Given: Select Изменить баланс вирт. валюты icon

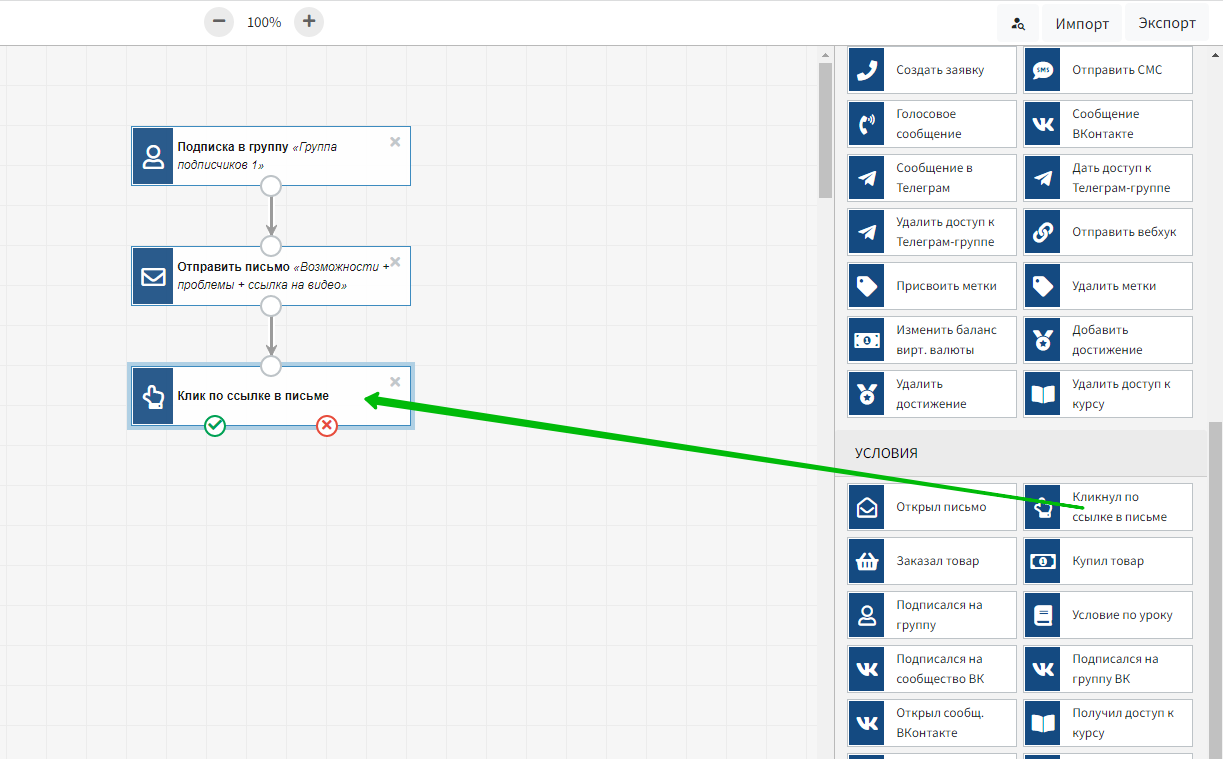Looking at the screenshot, I should (867, 340).
